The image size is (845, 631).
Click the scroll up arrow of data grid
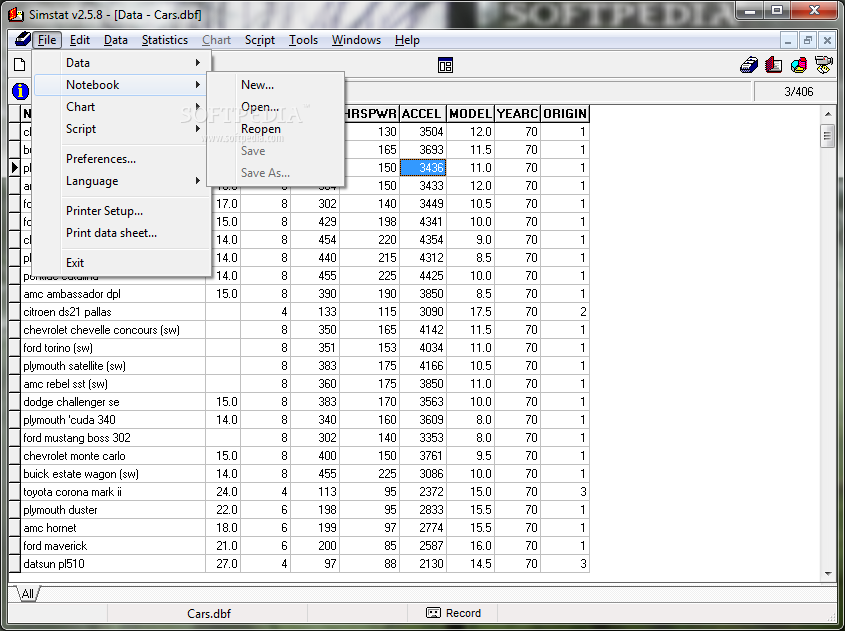pos(828,114)
